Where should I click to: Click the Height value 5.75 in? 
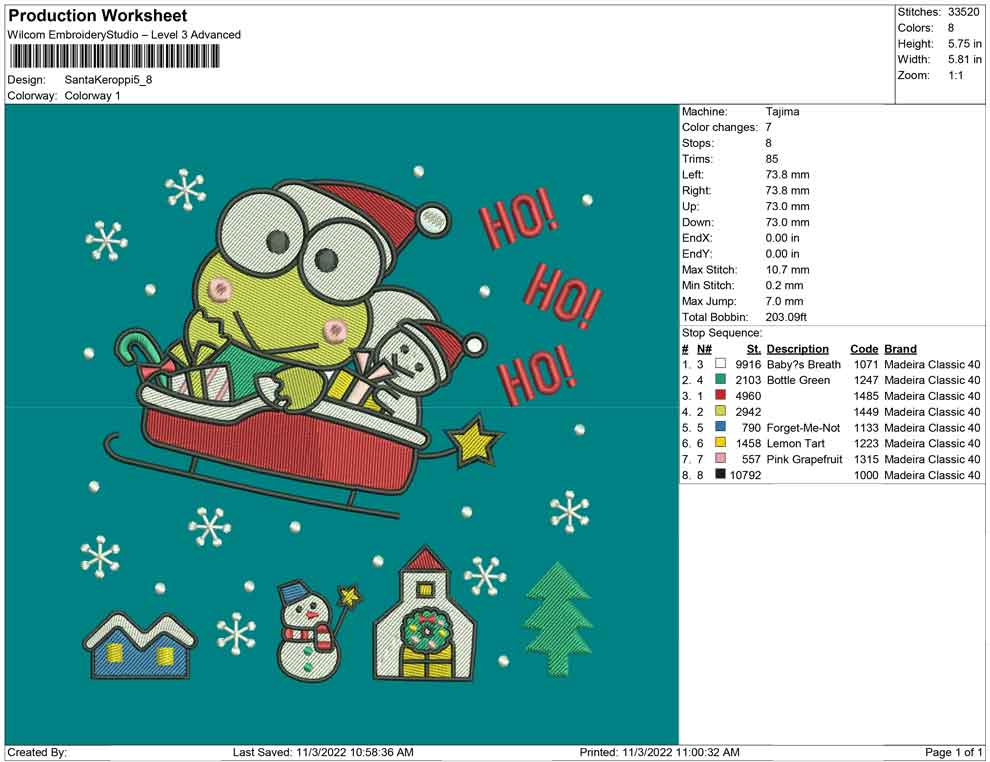[965, 44]
